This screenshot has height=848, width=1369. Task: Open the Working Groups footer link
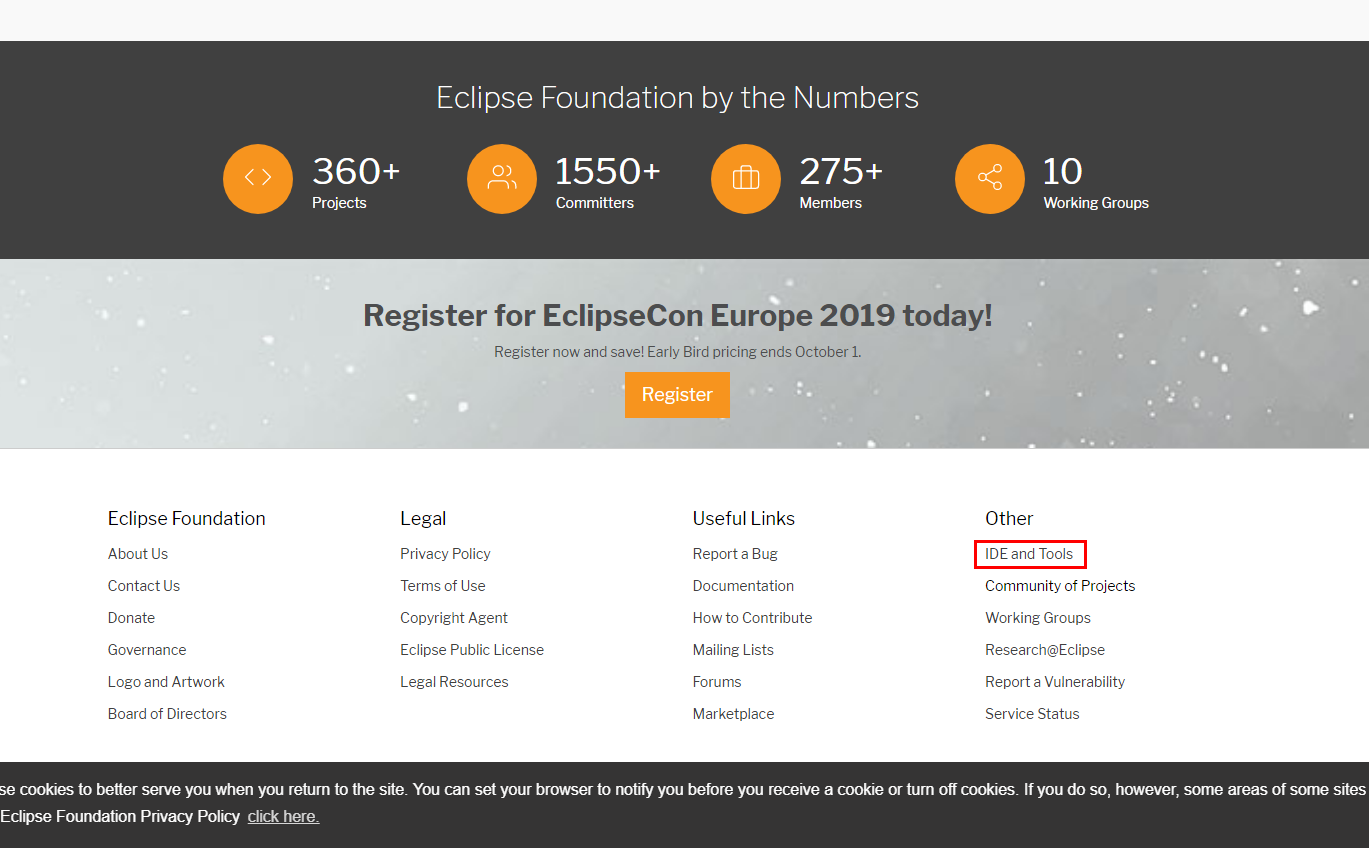(1038, 618)
